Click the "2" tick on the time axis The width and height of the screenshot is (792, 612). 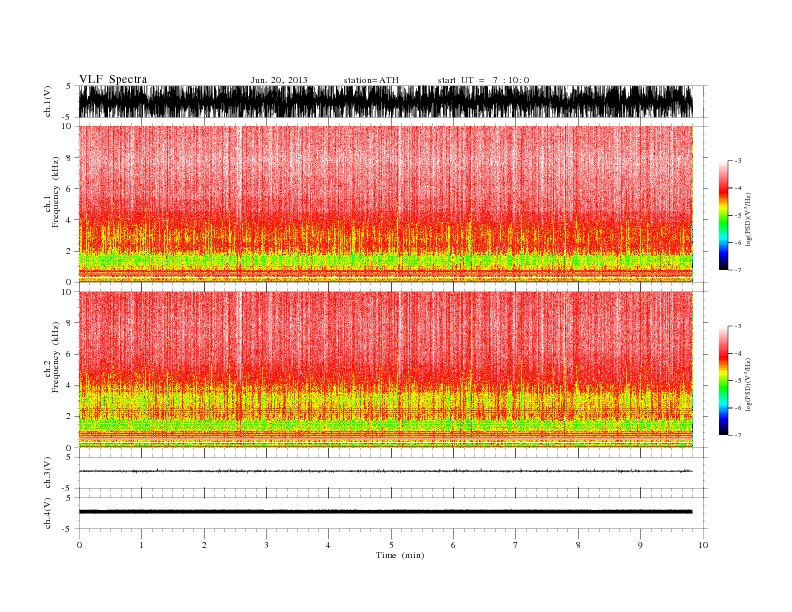204,545
